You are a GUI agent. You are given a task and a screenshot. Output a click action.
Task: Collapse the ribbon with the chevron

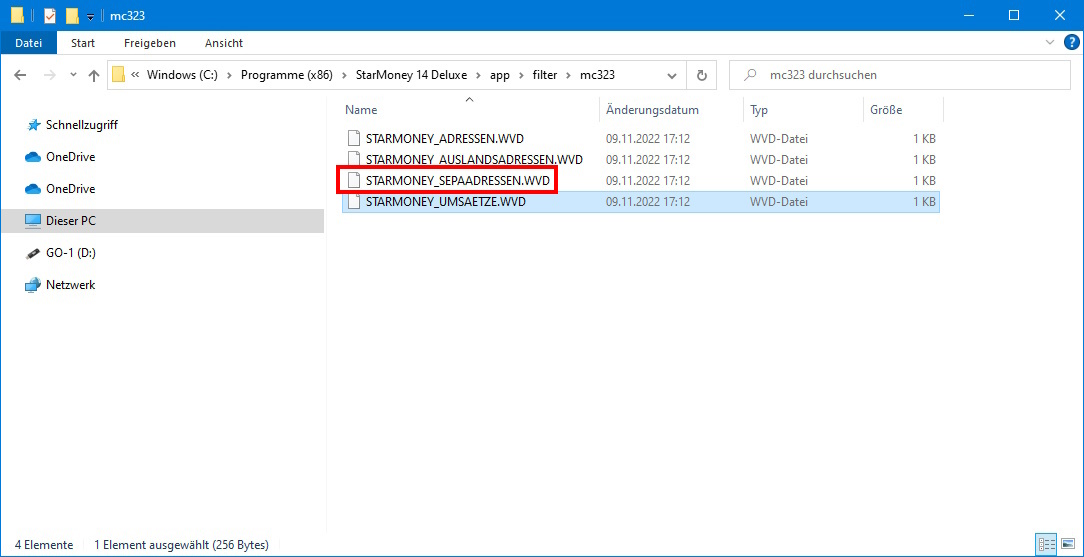coord(1050,42)
